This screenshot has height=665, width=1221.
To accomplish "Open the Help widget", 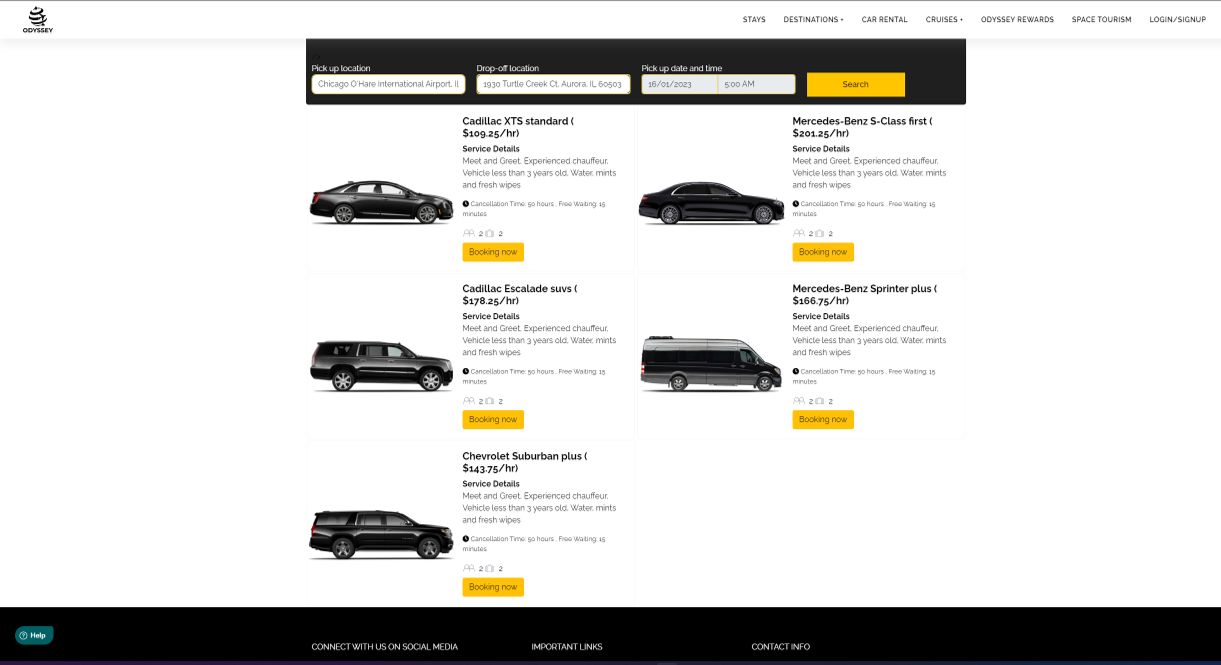I will pos(34,635).
